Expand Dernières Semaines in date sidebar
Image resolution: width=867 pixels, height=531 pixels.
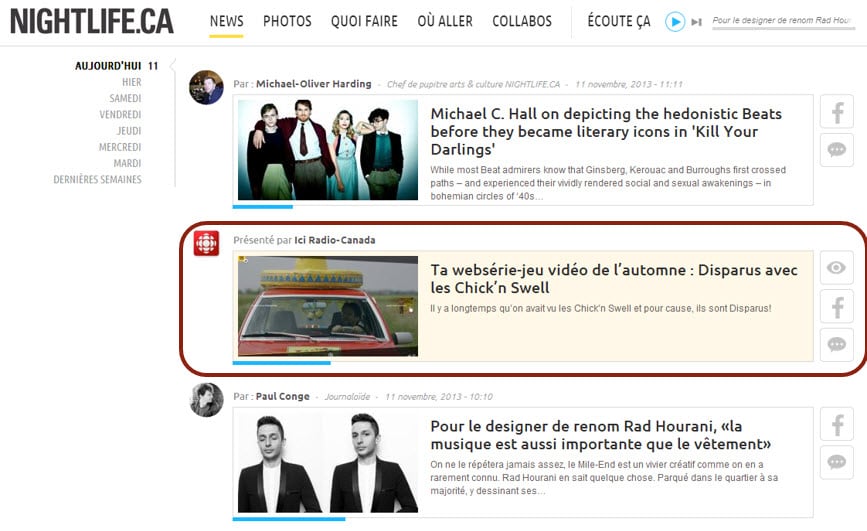click(x=97, y=180)
